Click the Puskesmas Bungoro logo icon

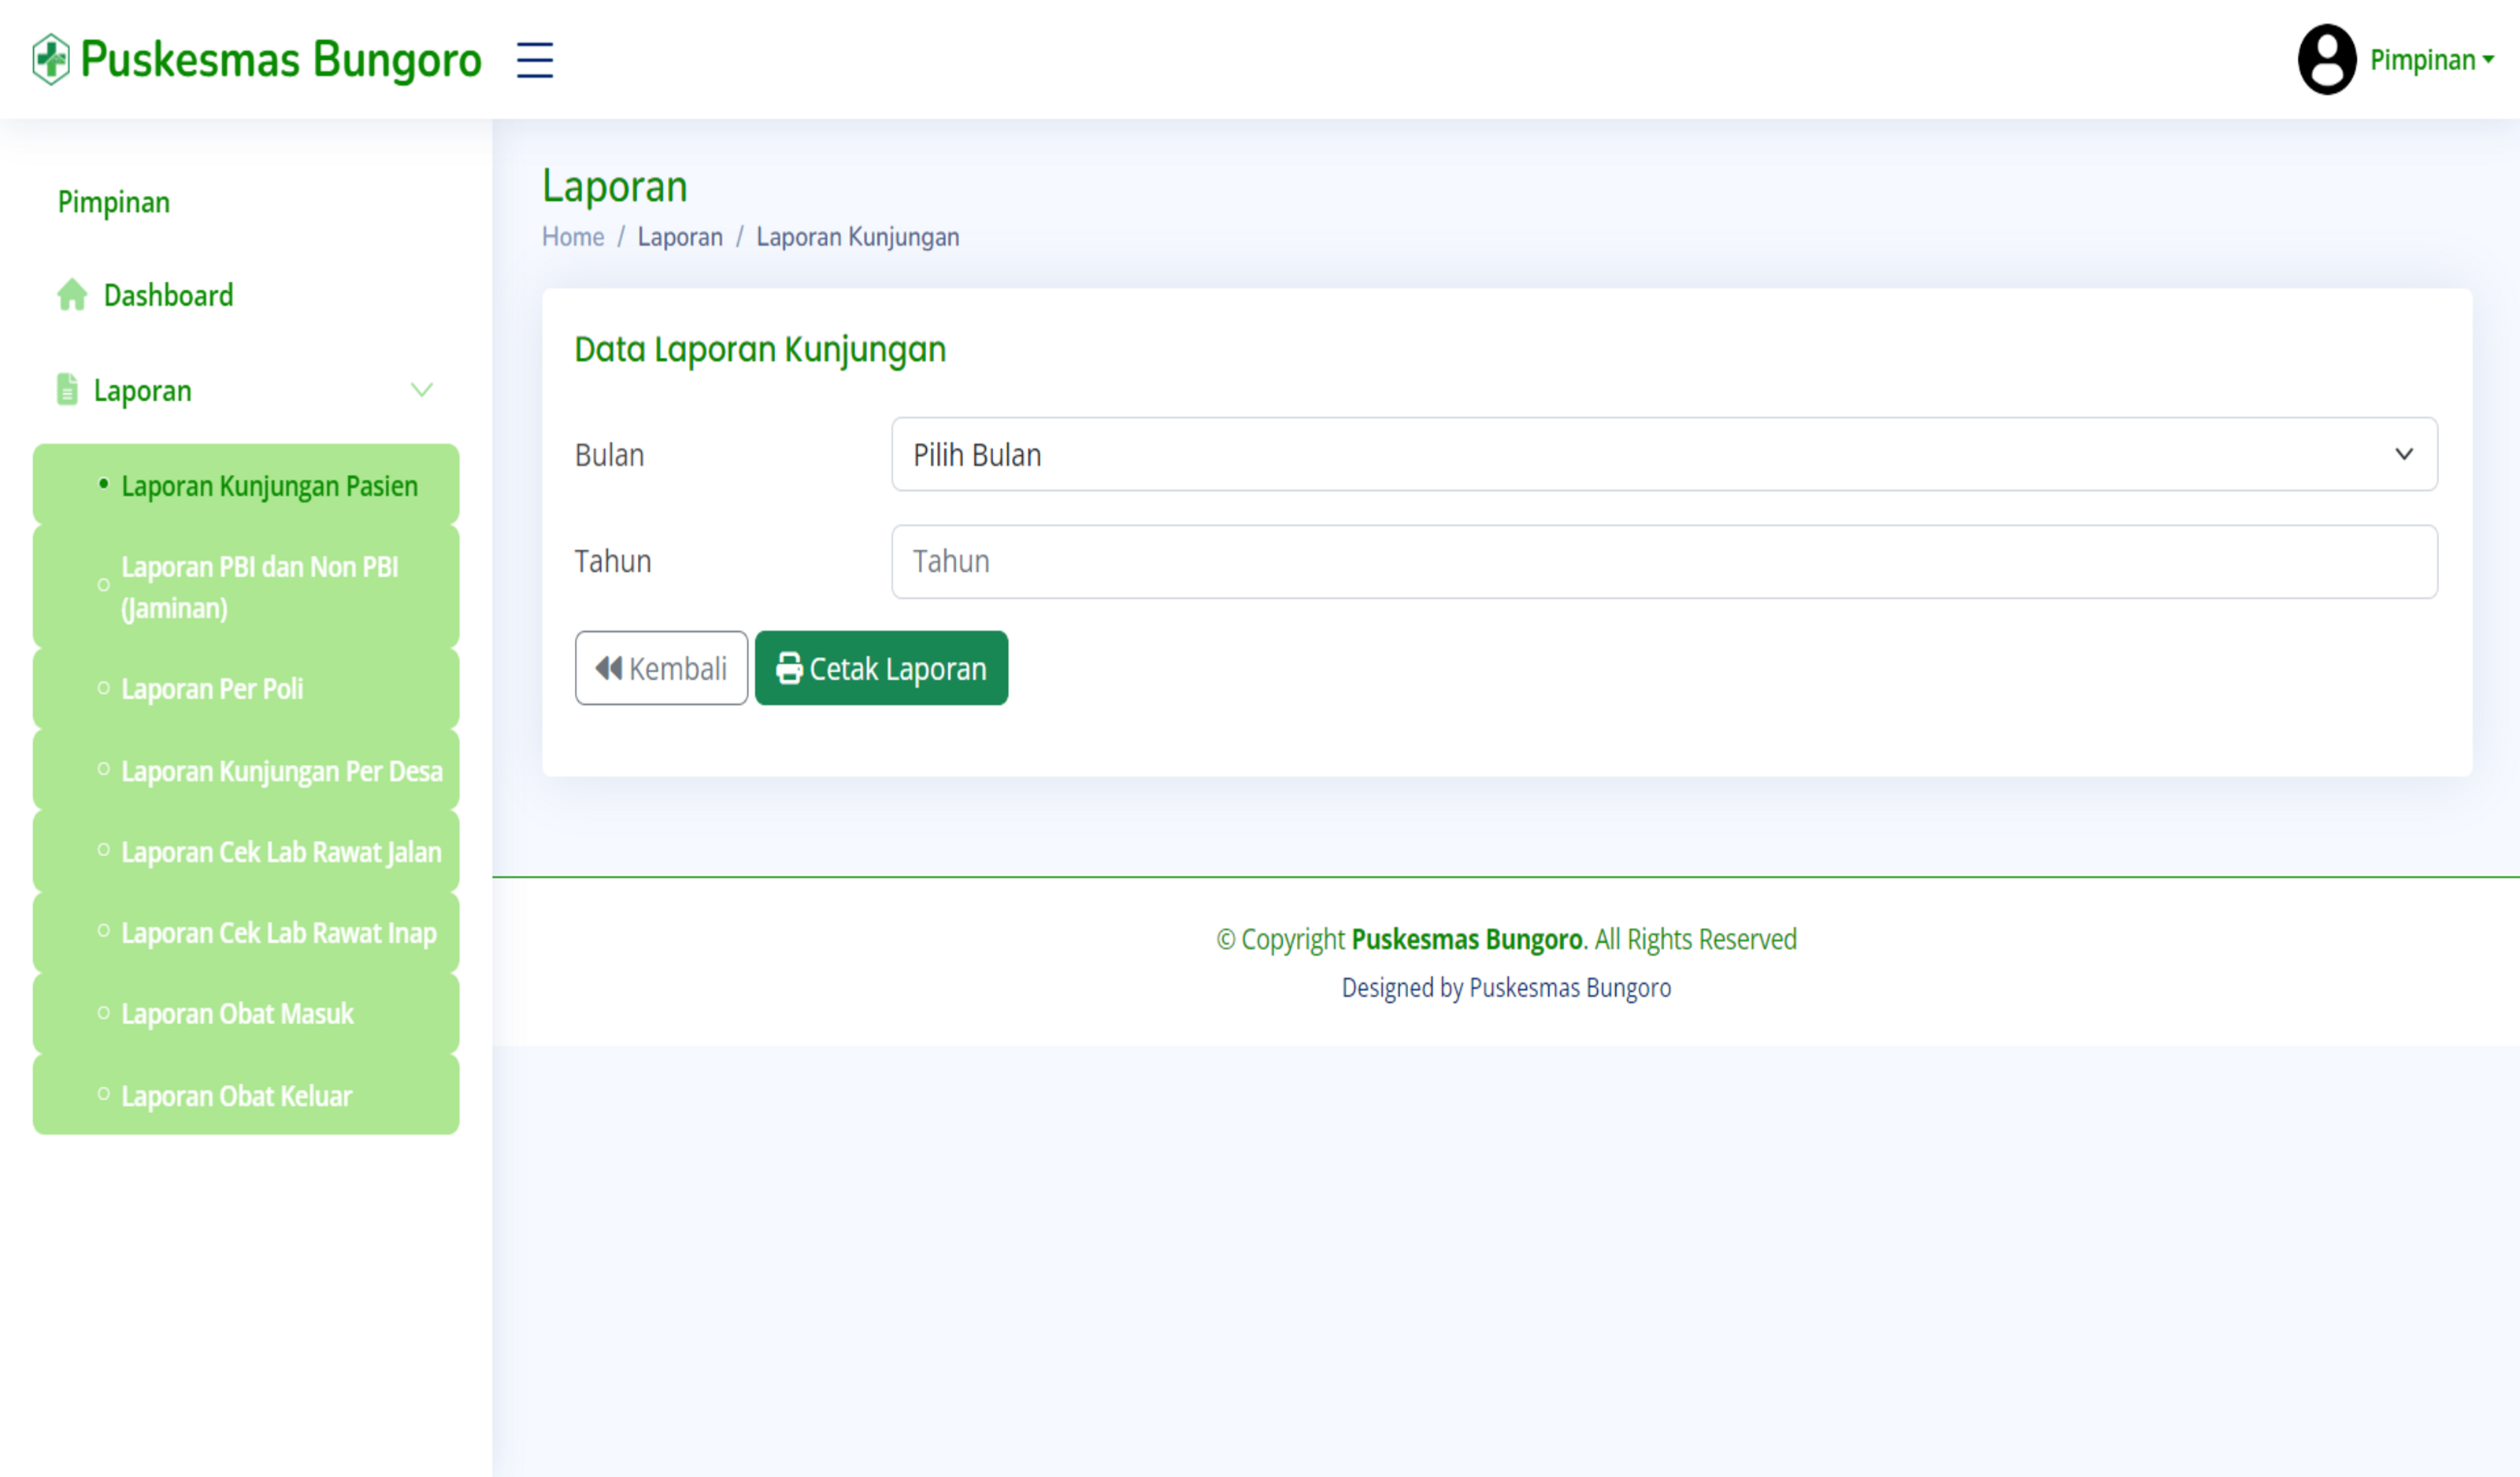pyautogui.click(x=50, y=60)
